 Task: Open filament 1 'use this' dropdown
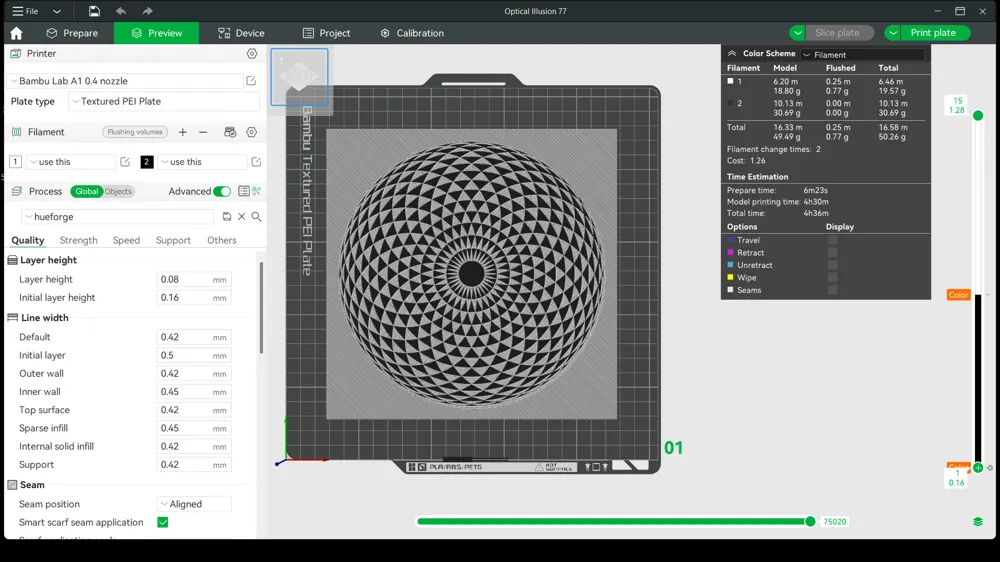(70, 162)
